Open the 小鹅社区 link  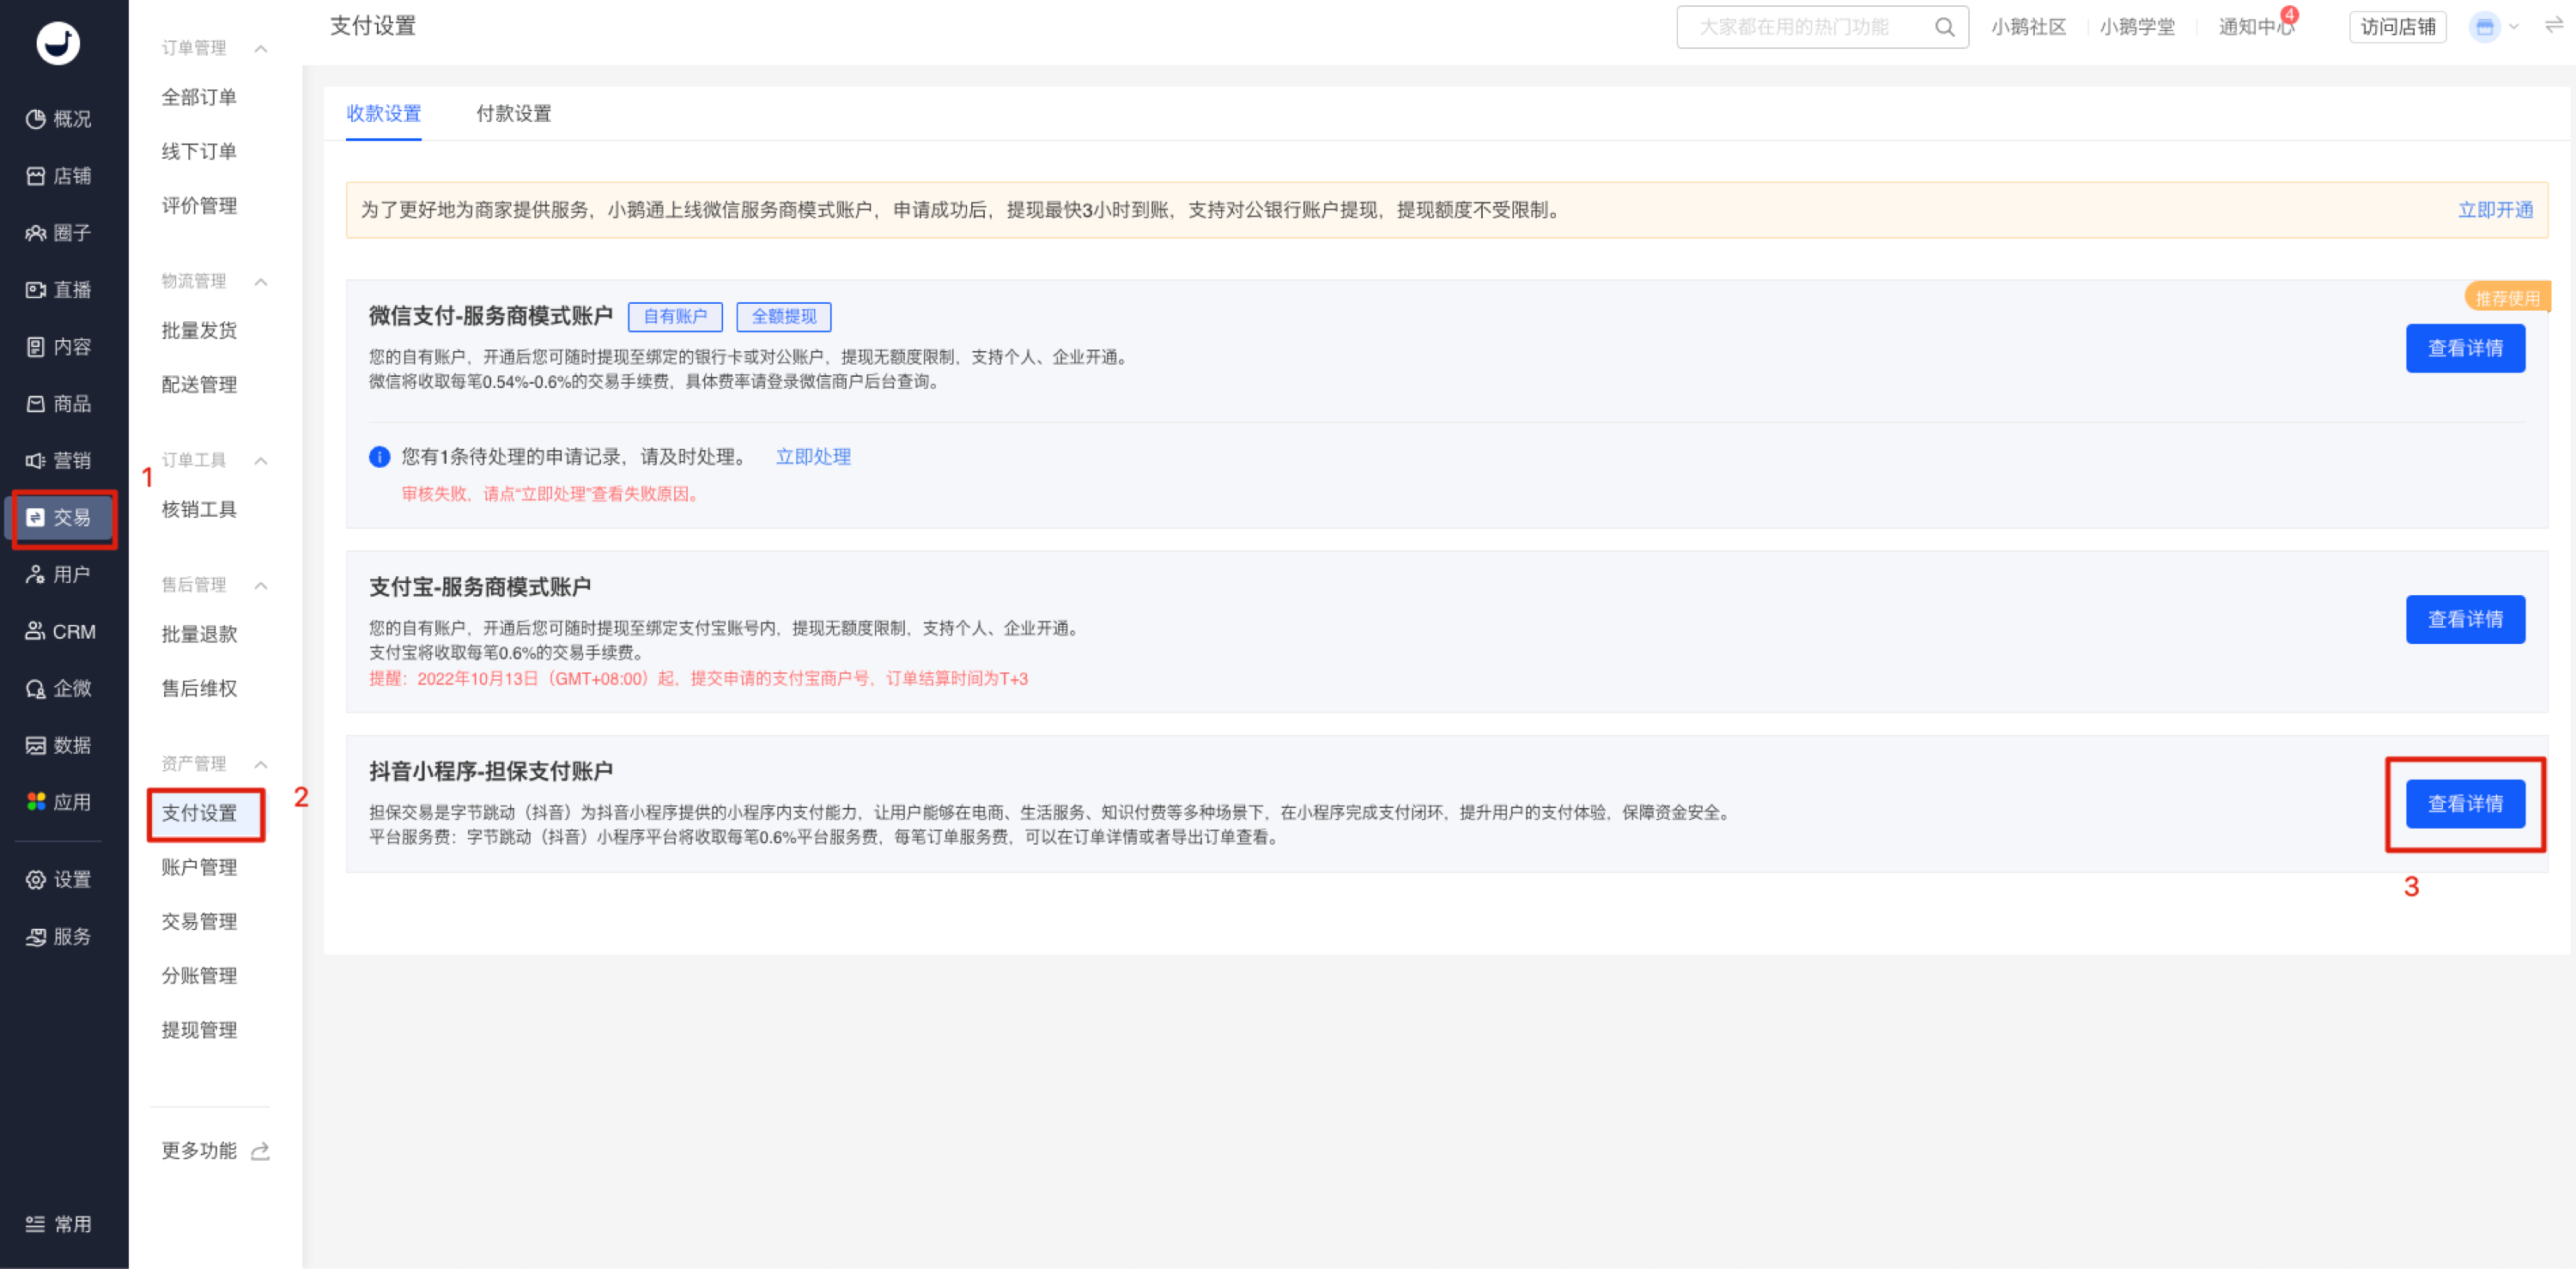click(x=2028, y=27)
